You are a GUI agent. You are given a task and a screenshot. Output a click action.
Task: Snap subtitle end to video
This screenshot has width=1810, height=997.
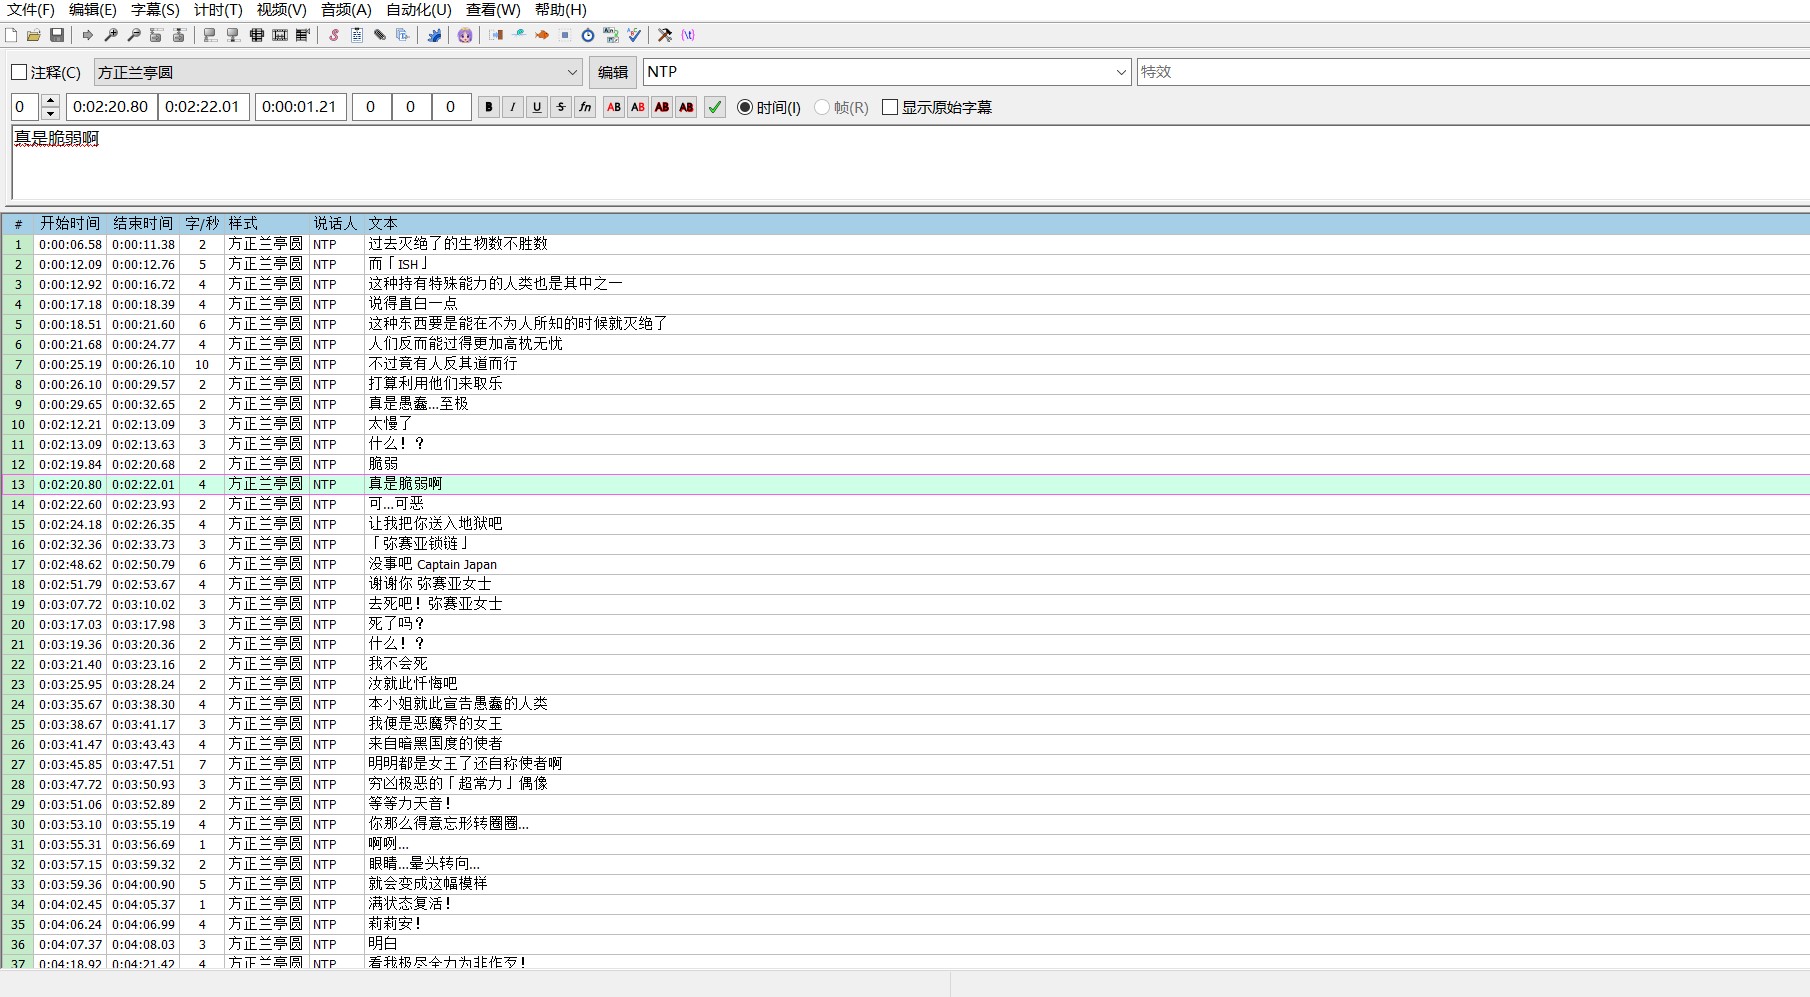point(233,35)
